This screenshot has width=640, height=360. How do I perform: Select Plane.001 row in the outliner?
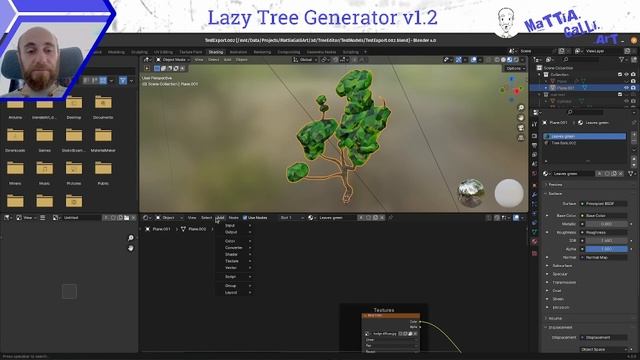(583, 88)
